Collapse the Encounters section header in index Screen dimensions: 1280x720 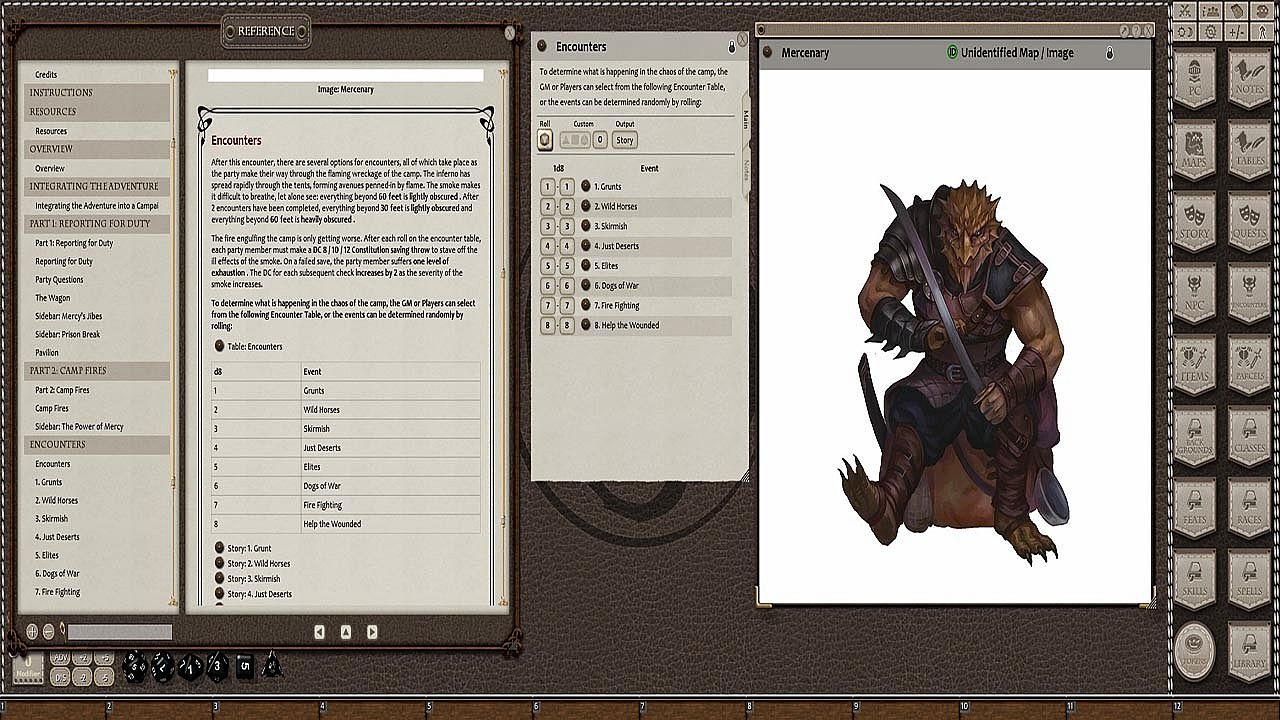[x=96, y=444]
